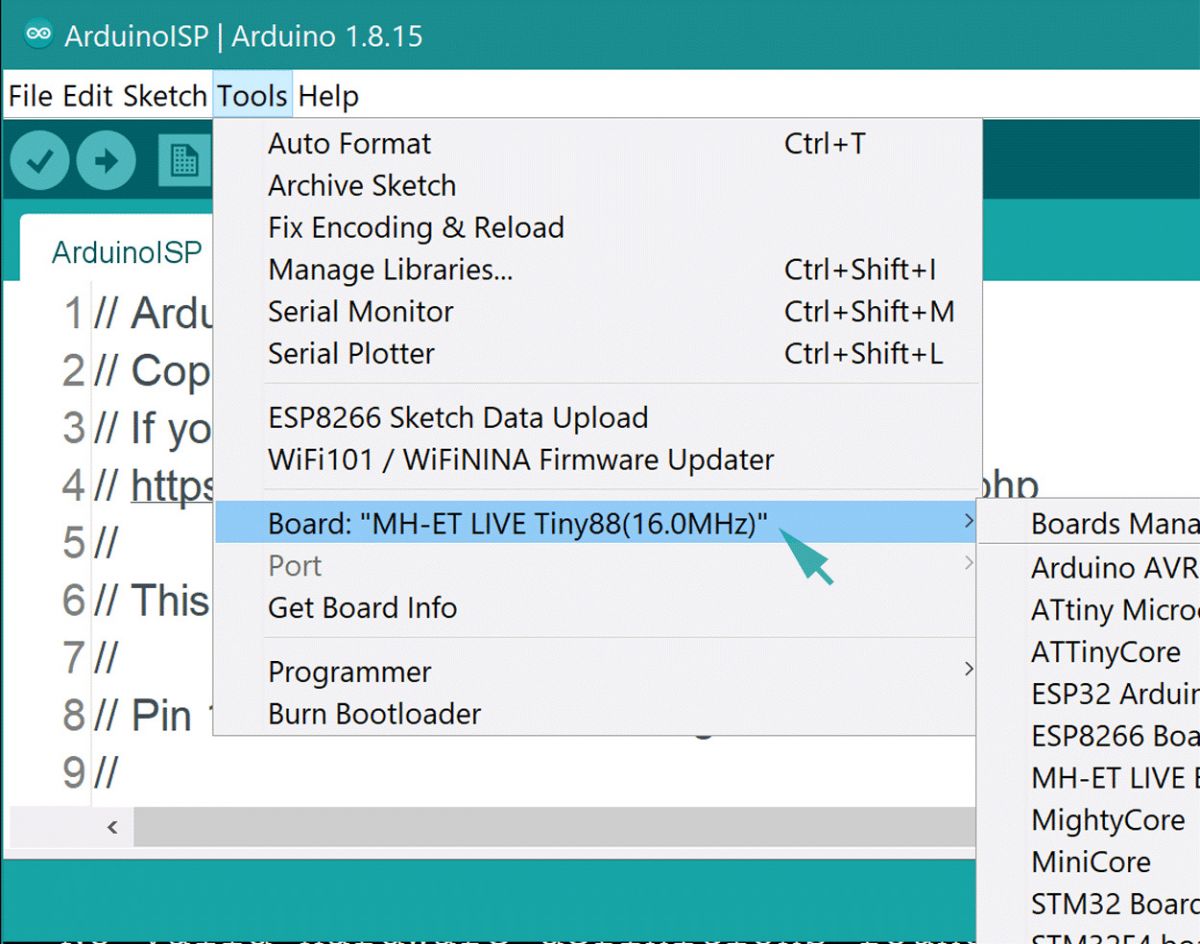Click the horizontal scrollbar below the code

click(x=500, y=828)
